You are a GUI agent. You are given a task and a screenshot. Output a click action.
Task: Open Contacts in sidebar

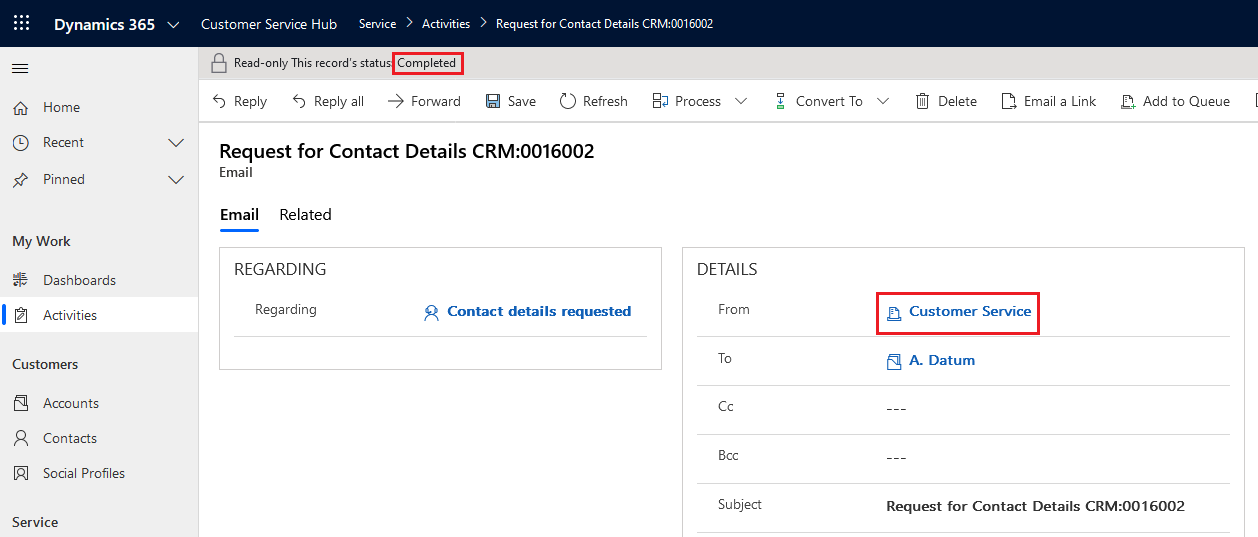pyautogui.click(x=99, y=438)
